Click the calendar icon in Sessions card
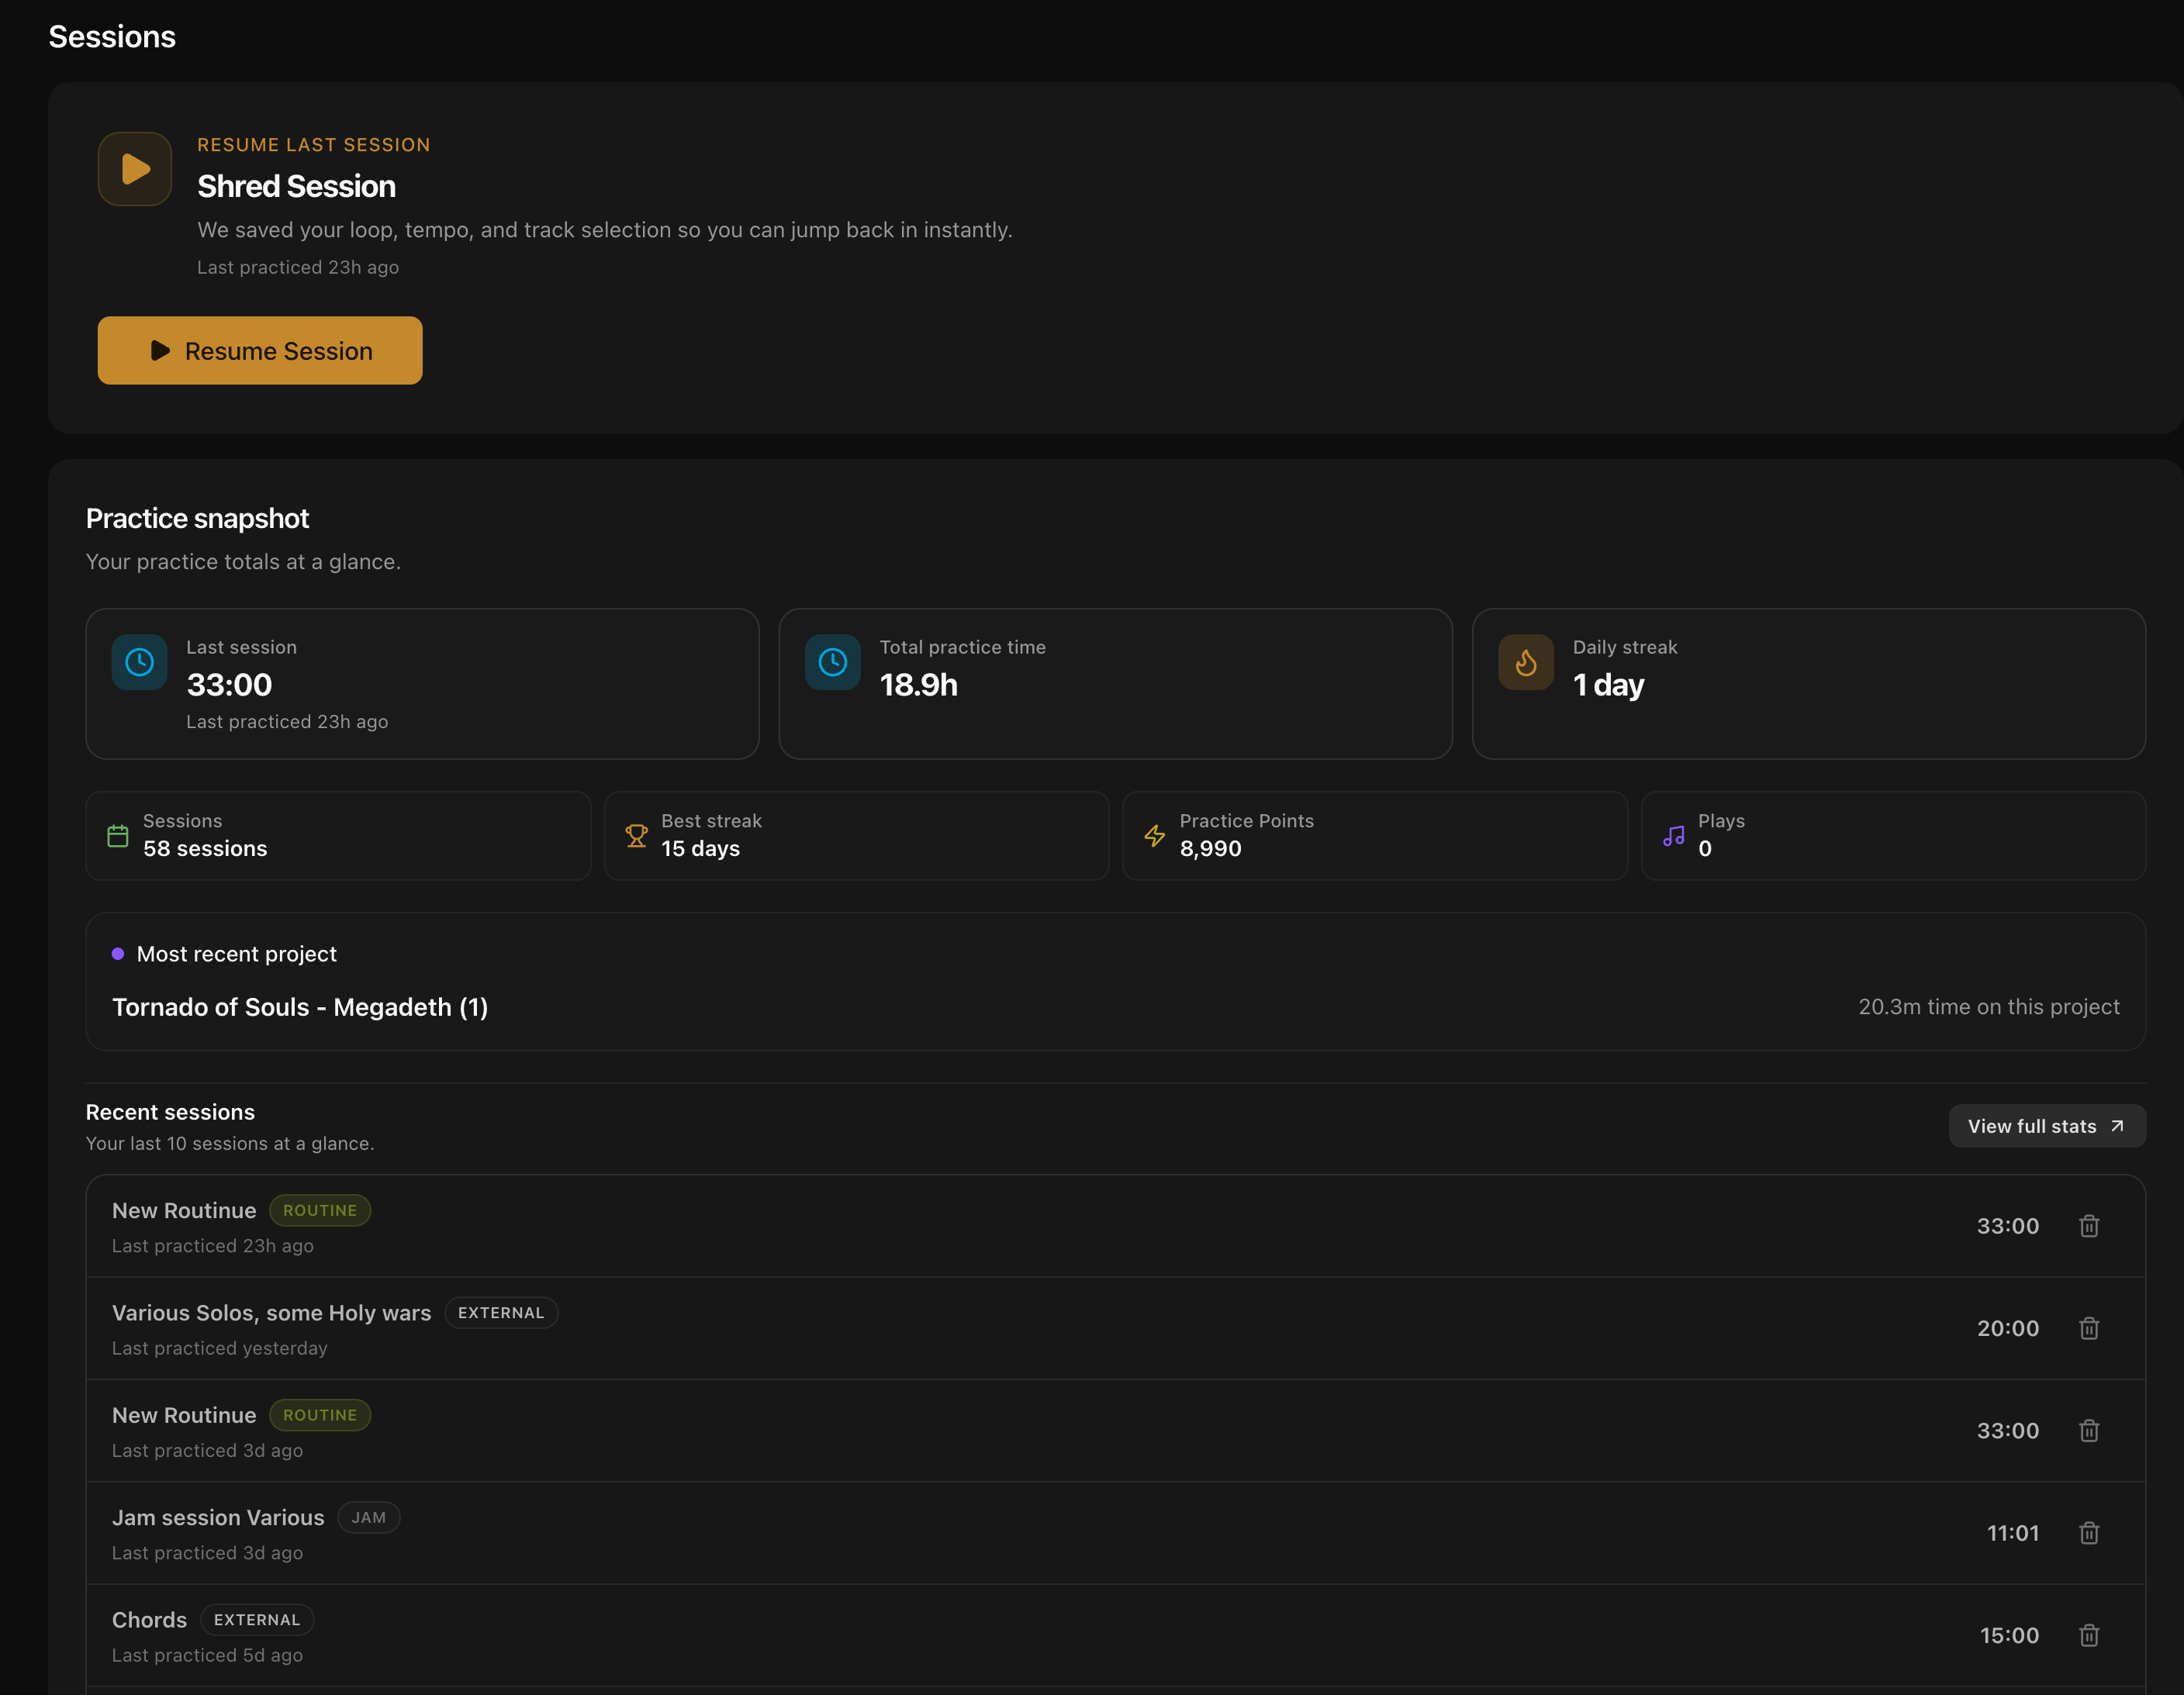 118,836
